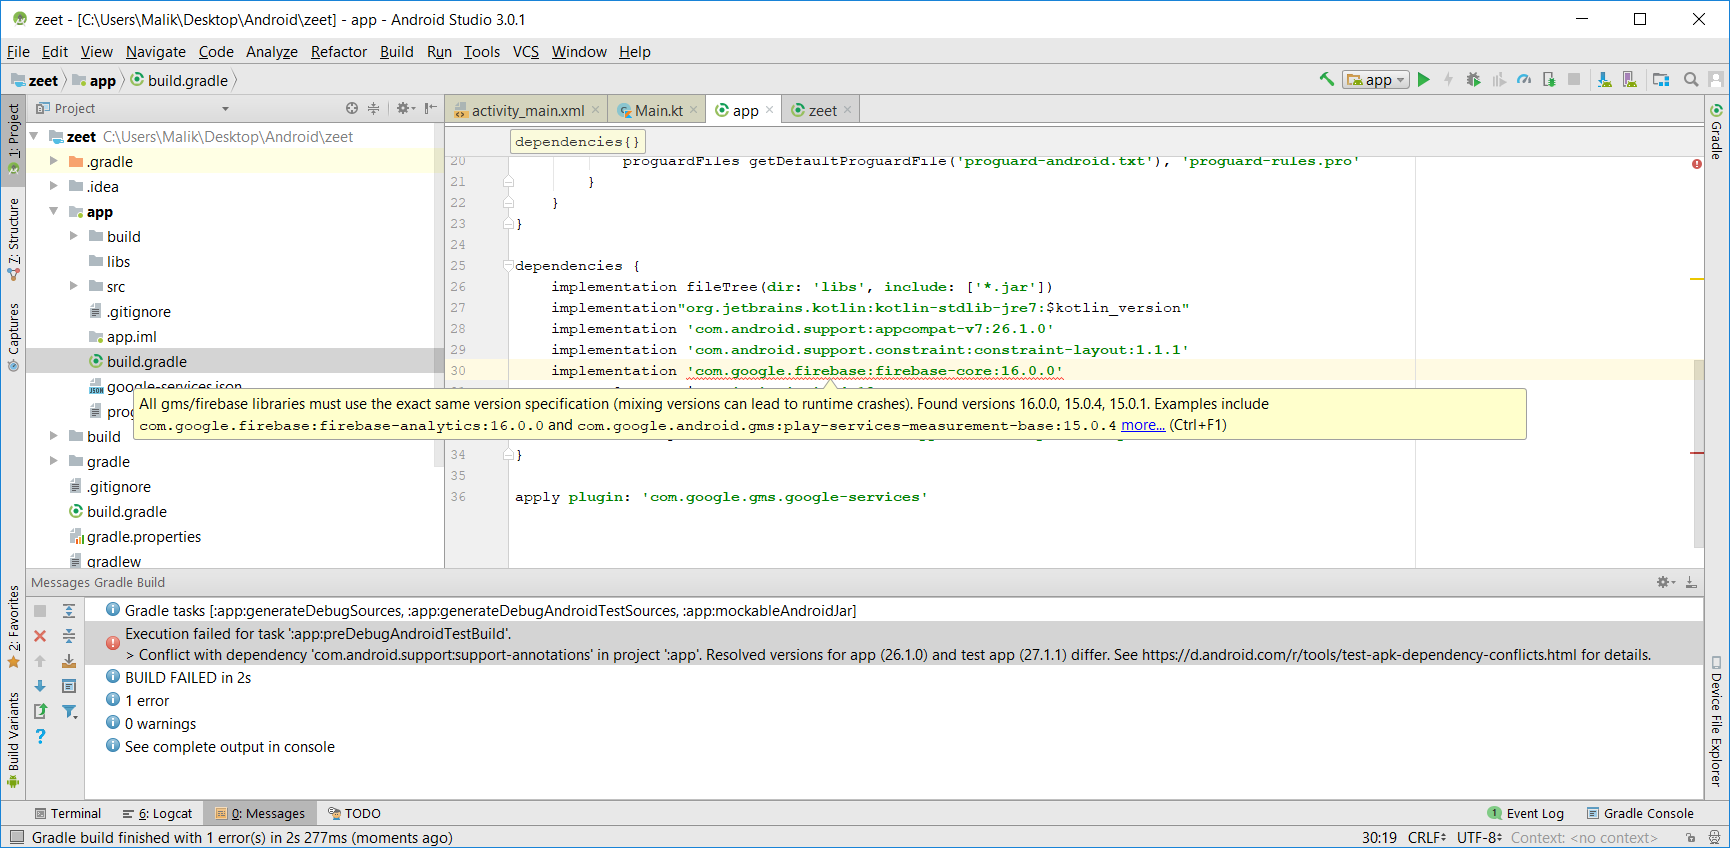The width and height of the screenshot is (1730, 848).
Task: Collapse the zeet root folder
Action: pyautogui.click(x=34, y=136)
